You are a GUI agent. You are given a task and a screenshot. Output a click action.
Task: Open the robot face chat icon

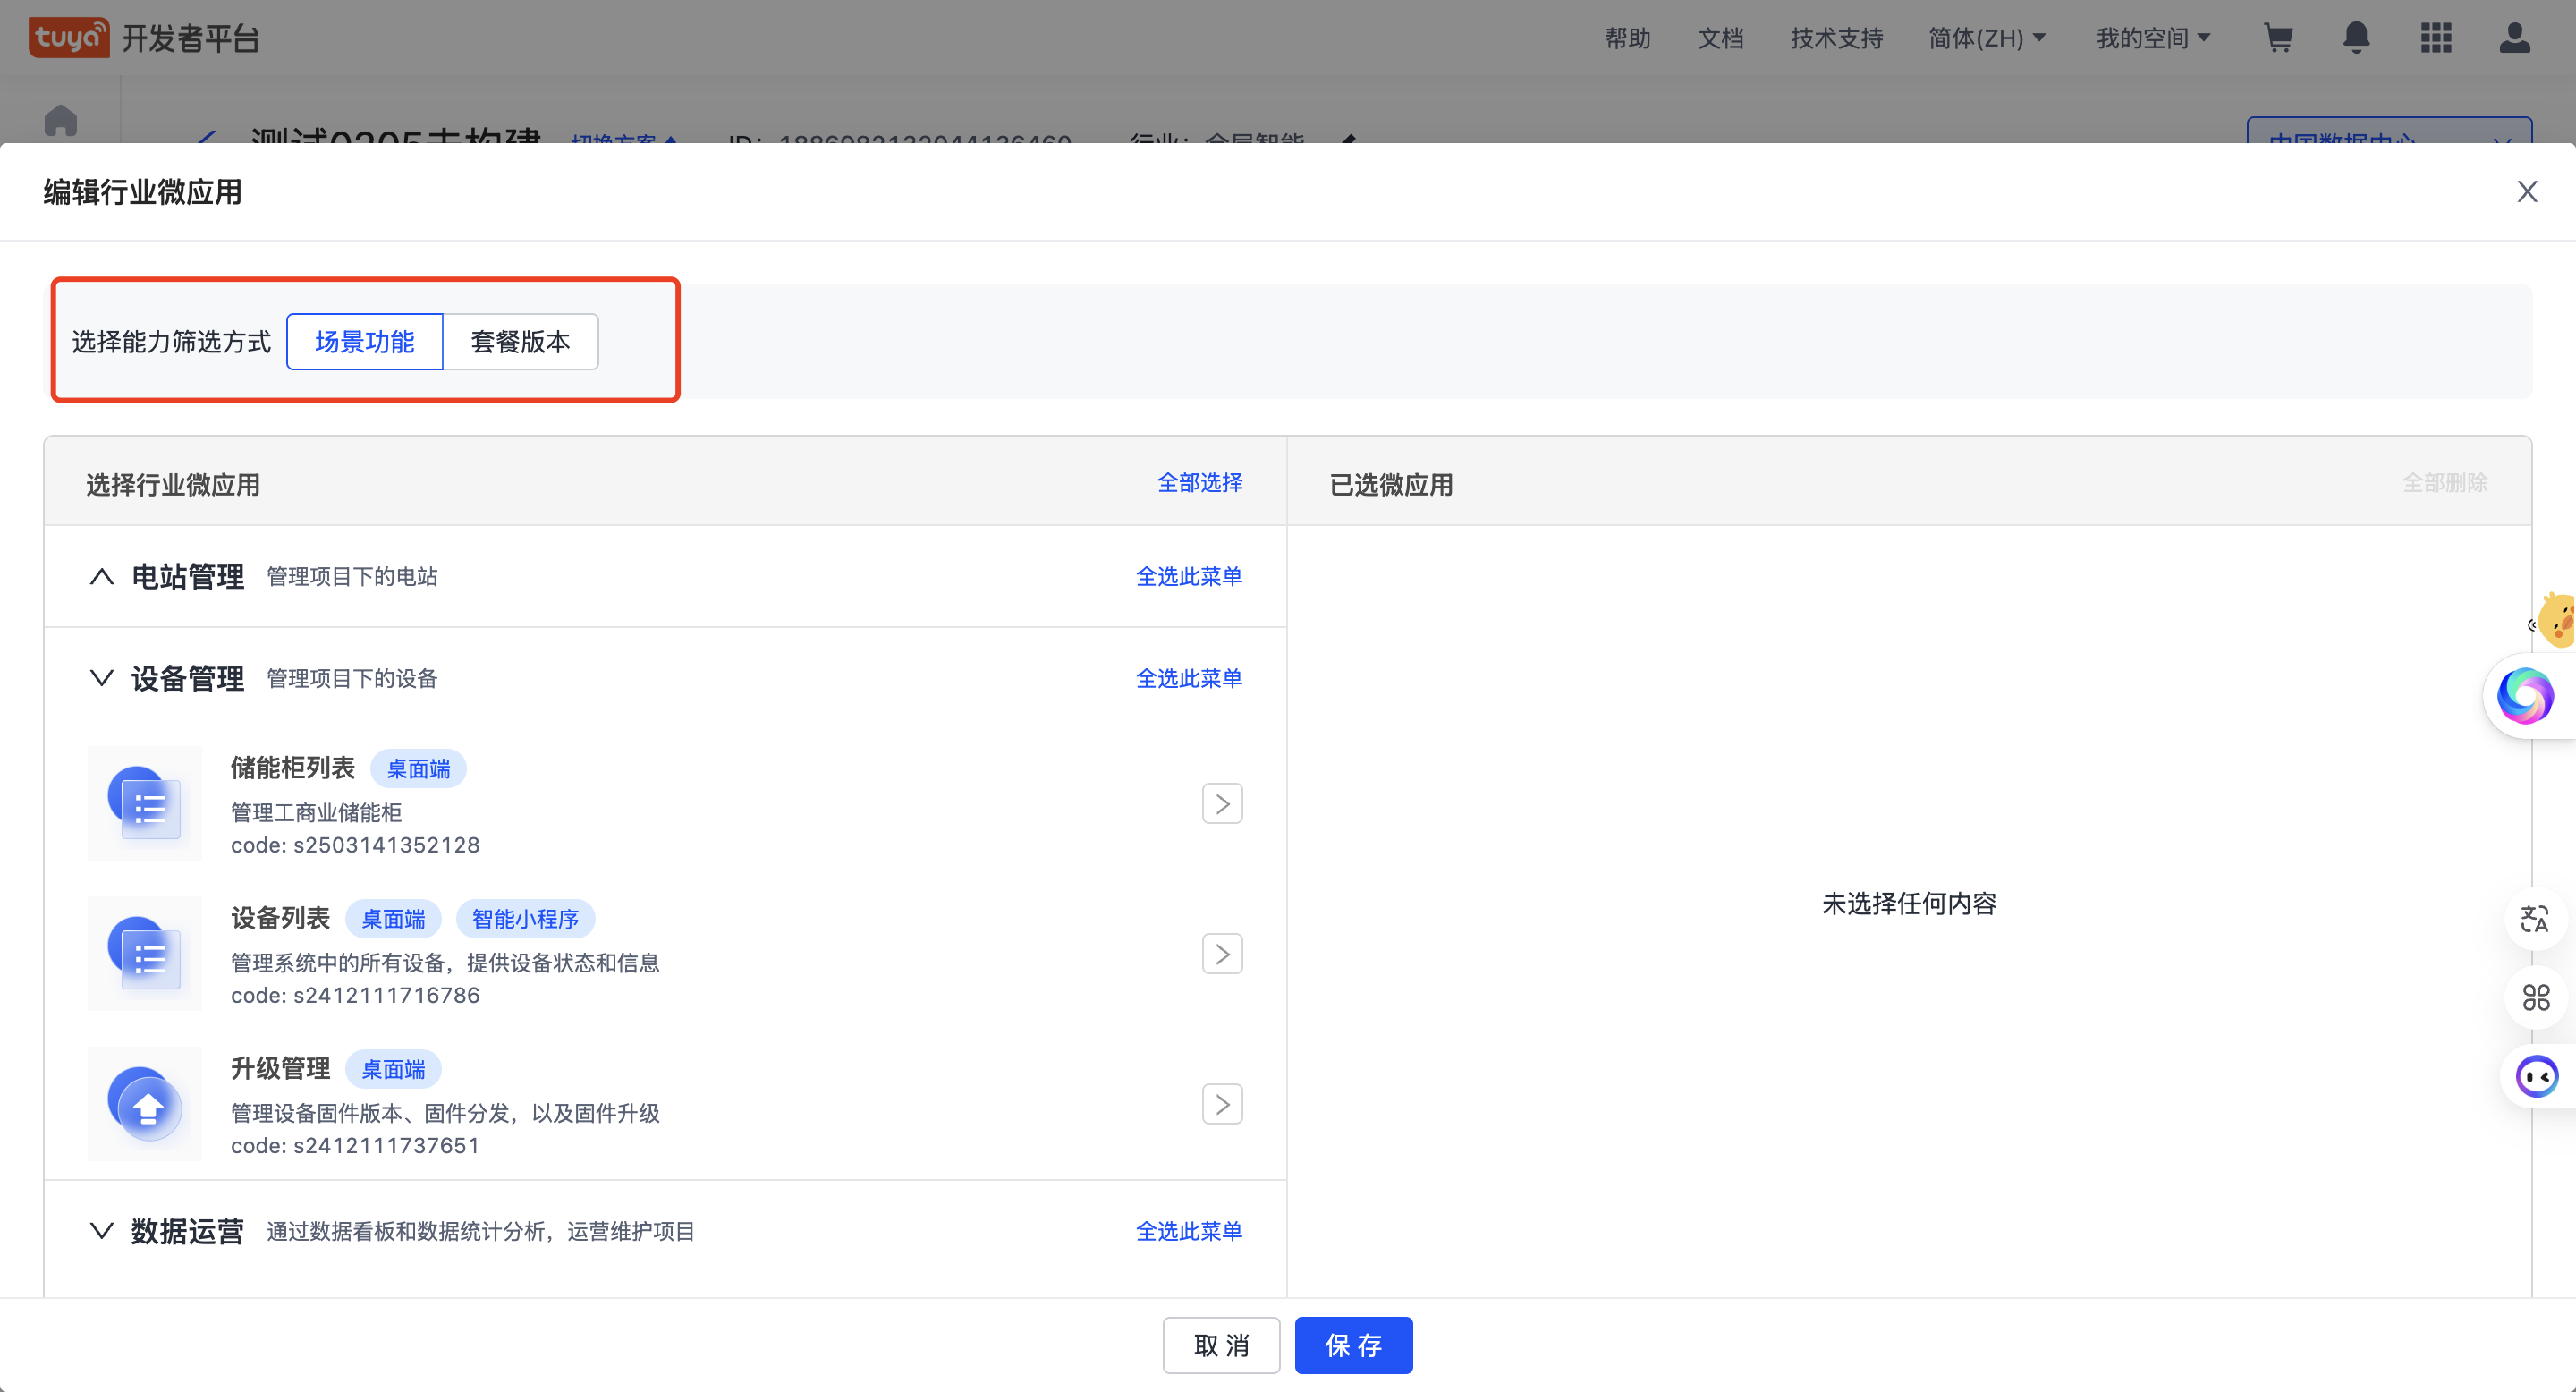click(2536, 1077)
